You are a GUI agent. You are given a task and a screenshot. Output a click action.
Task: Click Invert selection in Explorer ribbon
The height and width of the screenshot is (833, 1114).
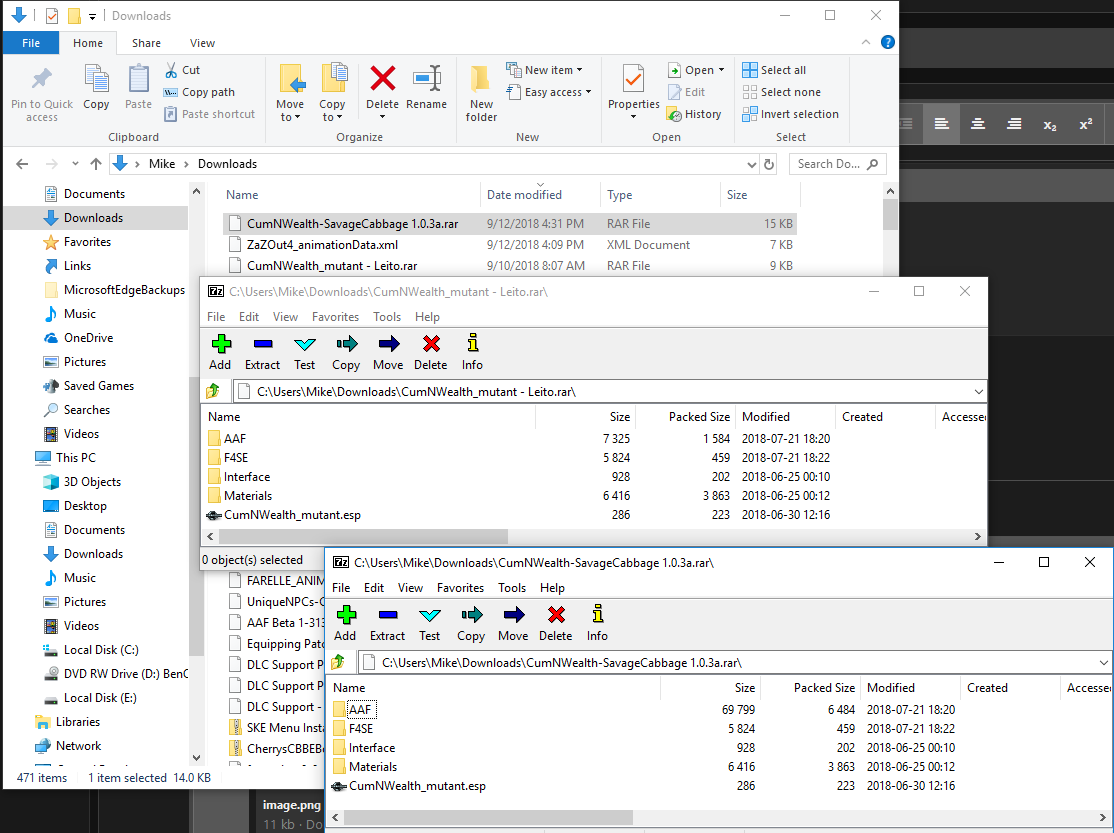click(x=791, y=114)
